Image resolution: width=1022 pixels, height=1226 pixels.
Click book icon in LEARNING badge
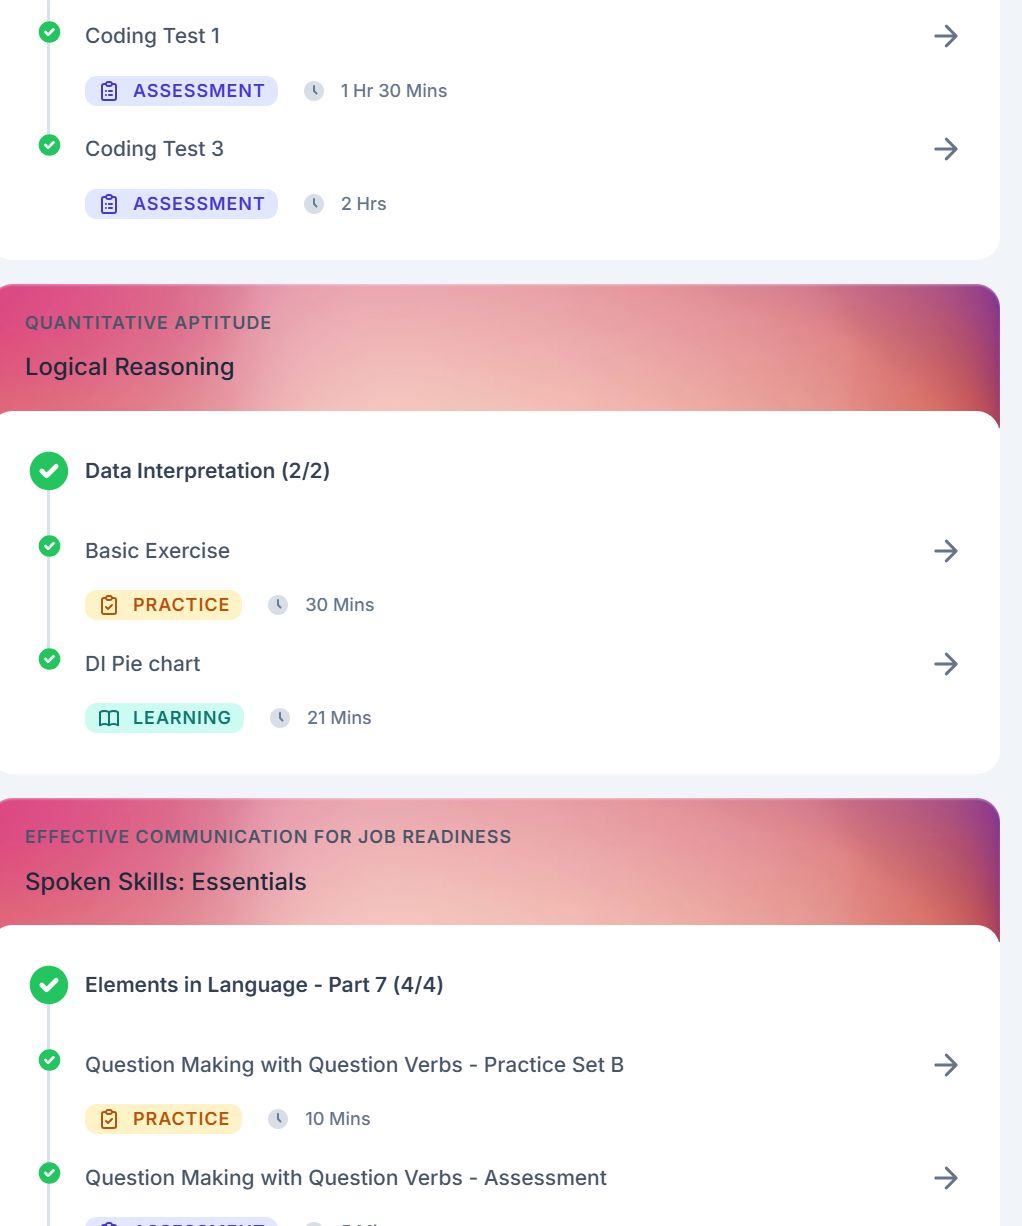[x=110, y=718]
